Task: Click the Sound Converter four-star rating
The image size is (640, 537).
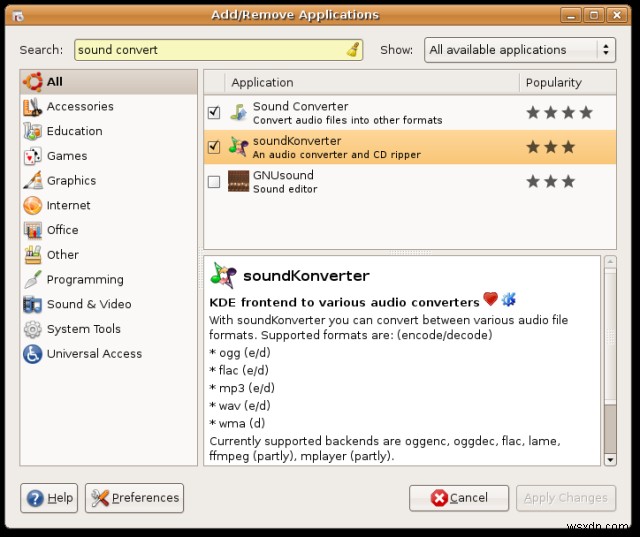Action: pos(559,112)
